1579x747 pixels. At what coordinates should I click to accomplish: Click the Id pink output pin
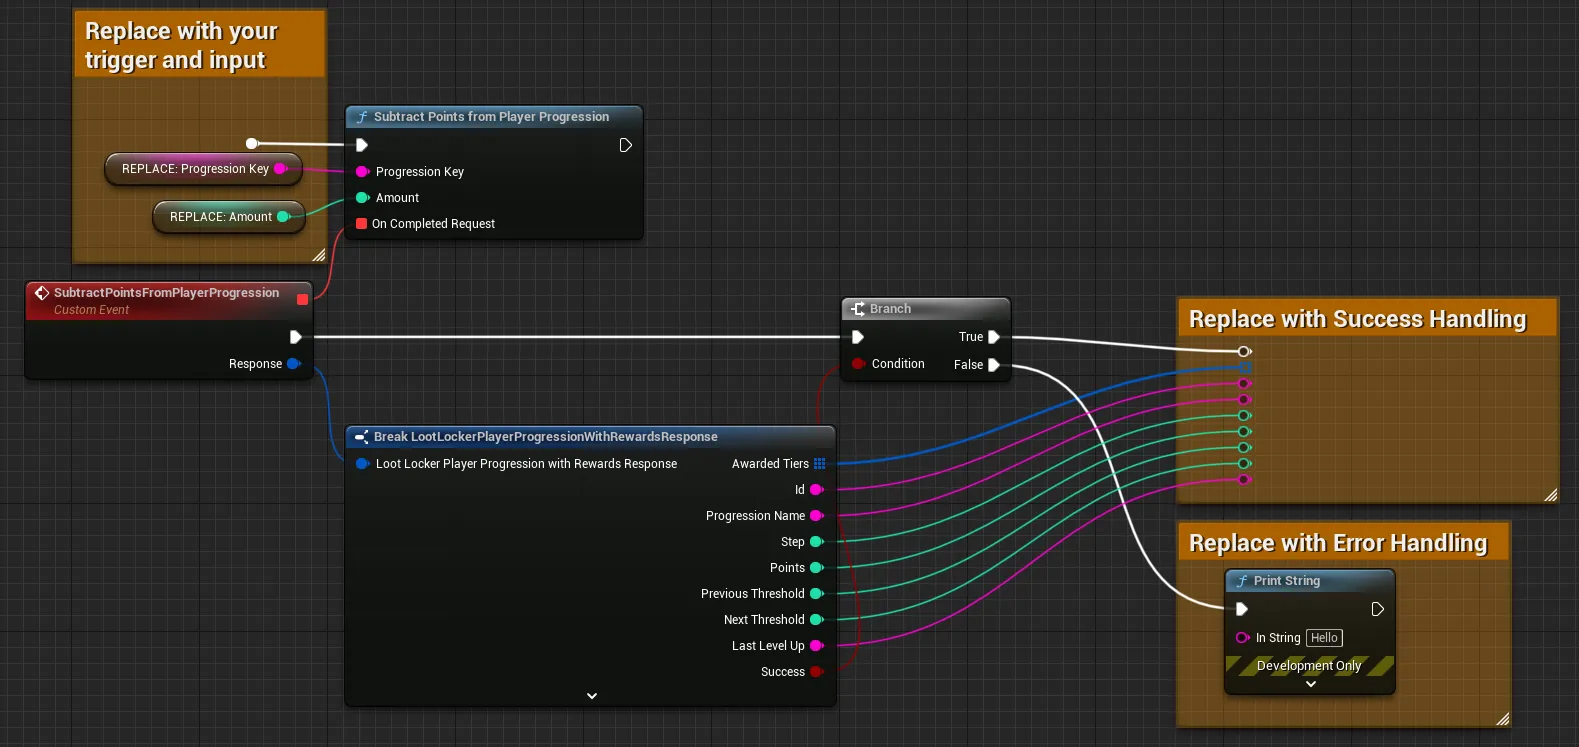click(817, 490)
